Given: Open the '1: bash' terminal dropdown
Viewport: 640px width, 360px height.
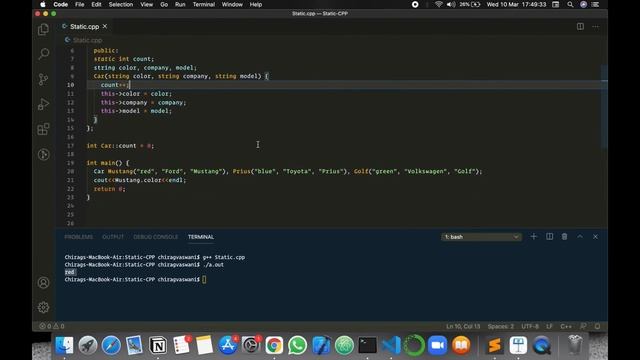Looking at the screenshot, I should [x=481, y=237].
